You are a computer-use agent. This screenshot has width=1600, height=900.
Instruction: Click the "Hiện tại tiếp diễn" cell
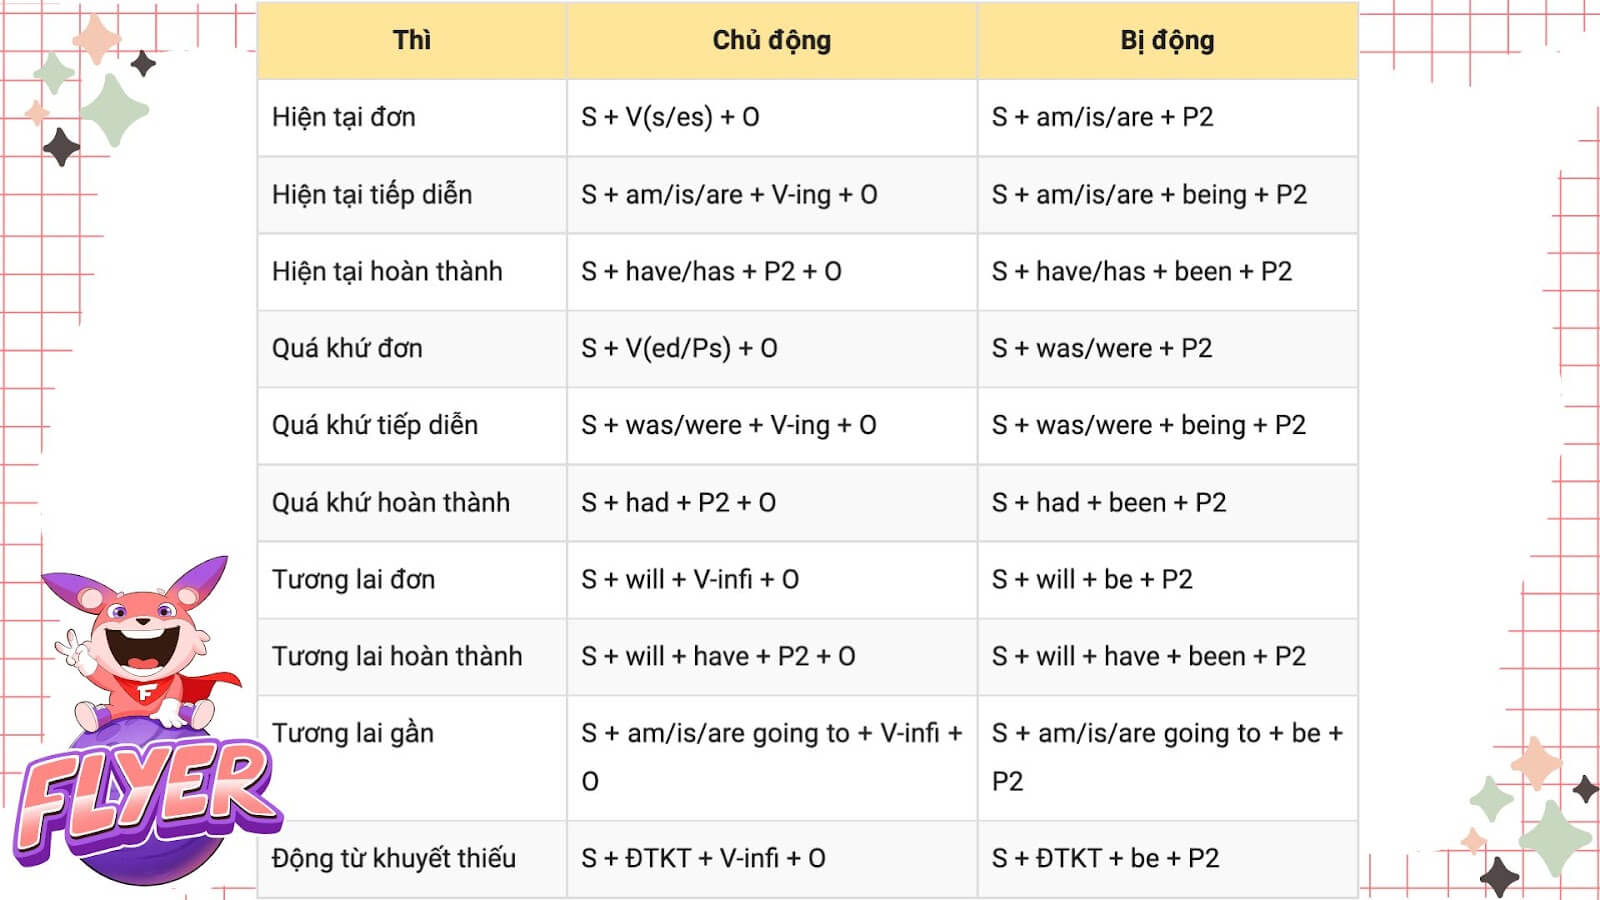pyautogui.click(x=372, y=195)
